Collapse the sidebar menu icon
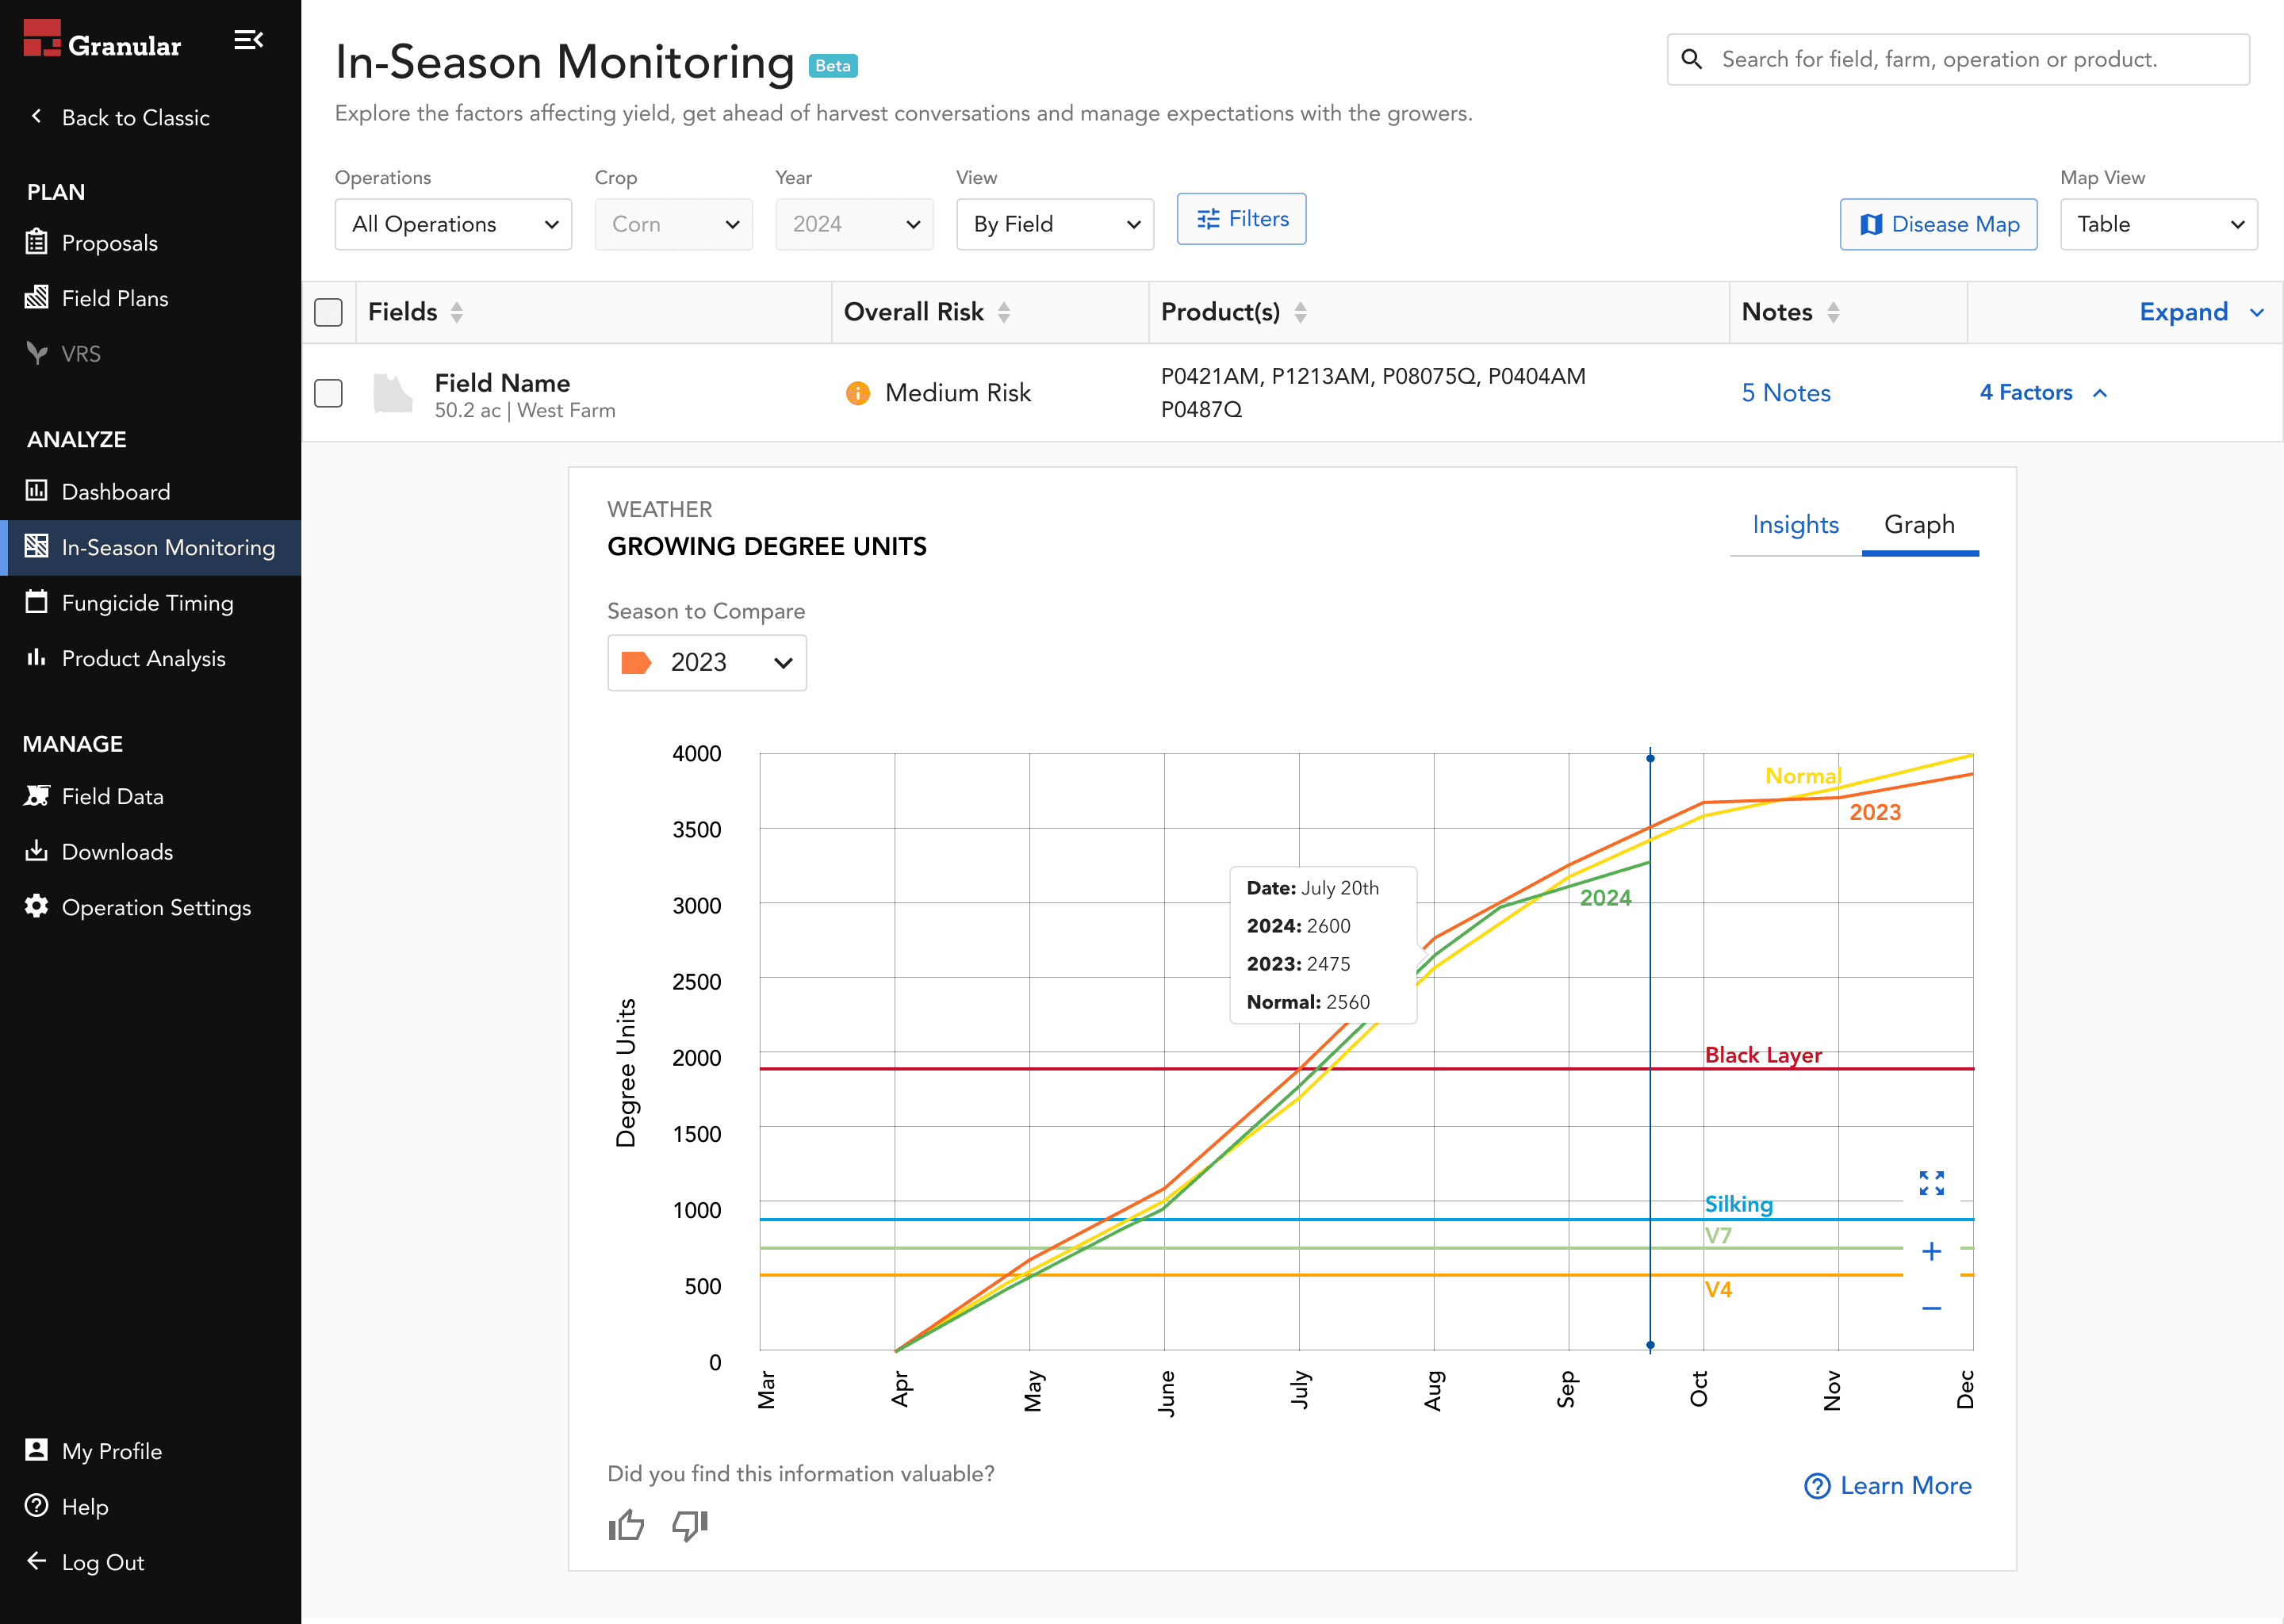Screen dimensions: 2284x1624 click(248, 40)
